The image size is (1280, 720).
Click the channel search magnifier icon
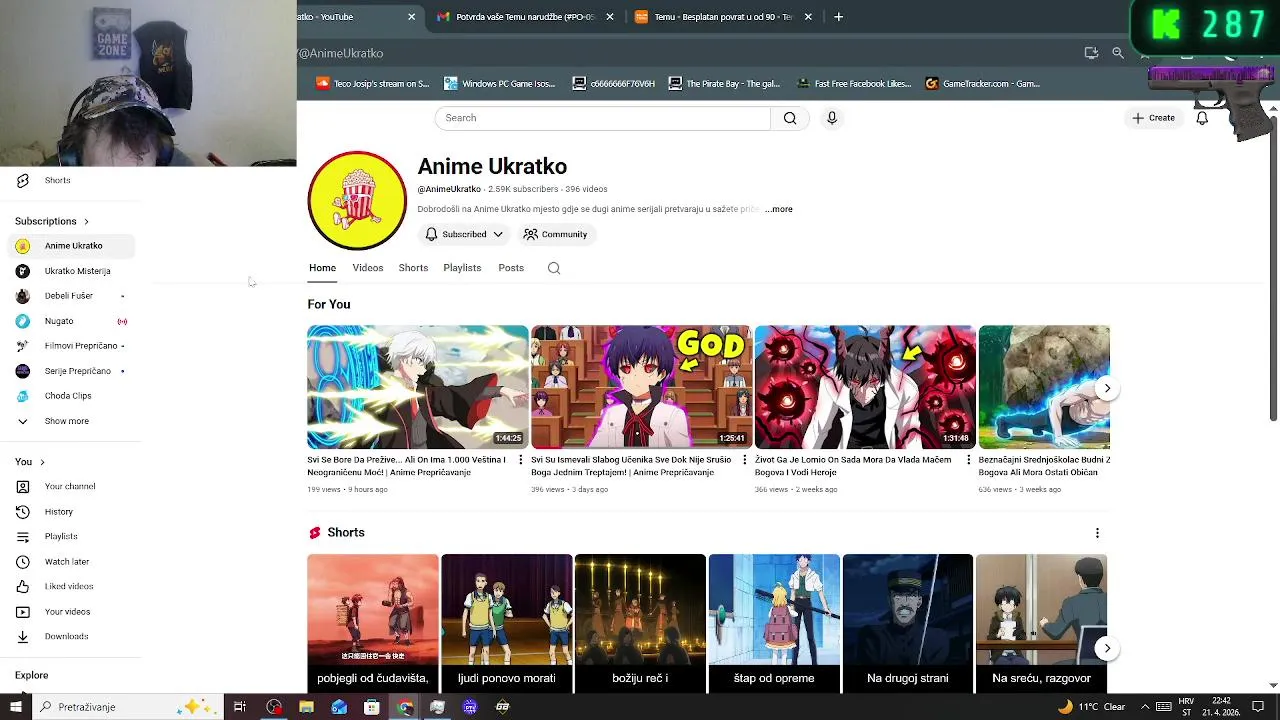(554, 268)
